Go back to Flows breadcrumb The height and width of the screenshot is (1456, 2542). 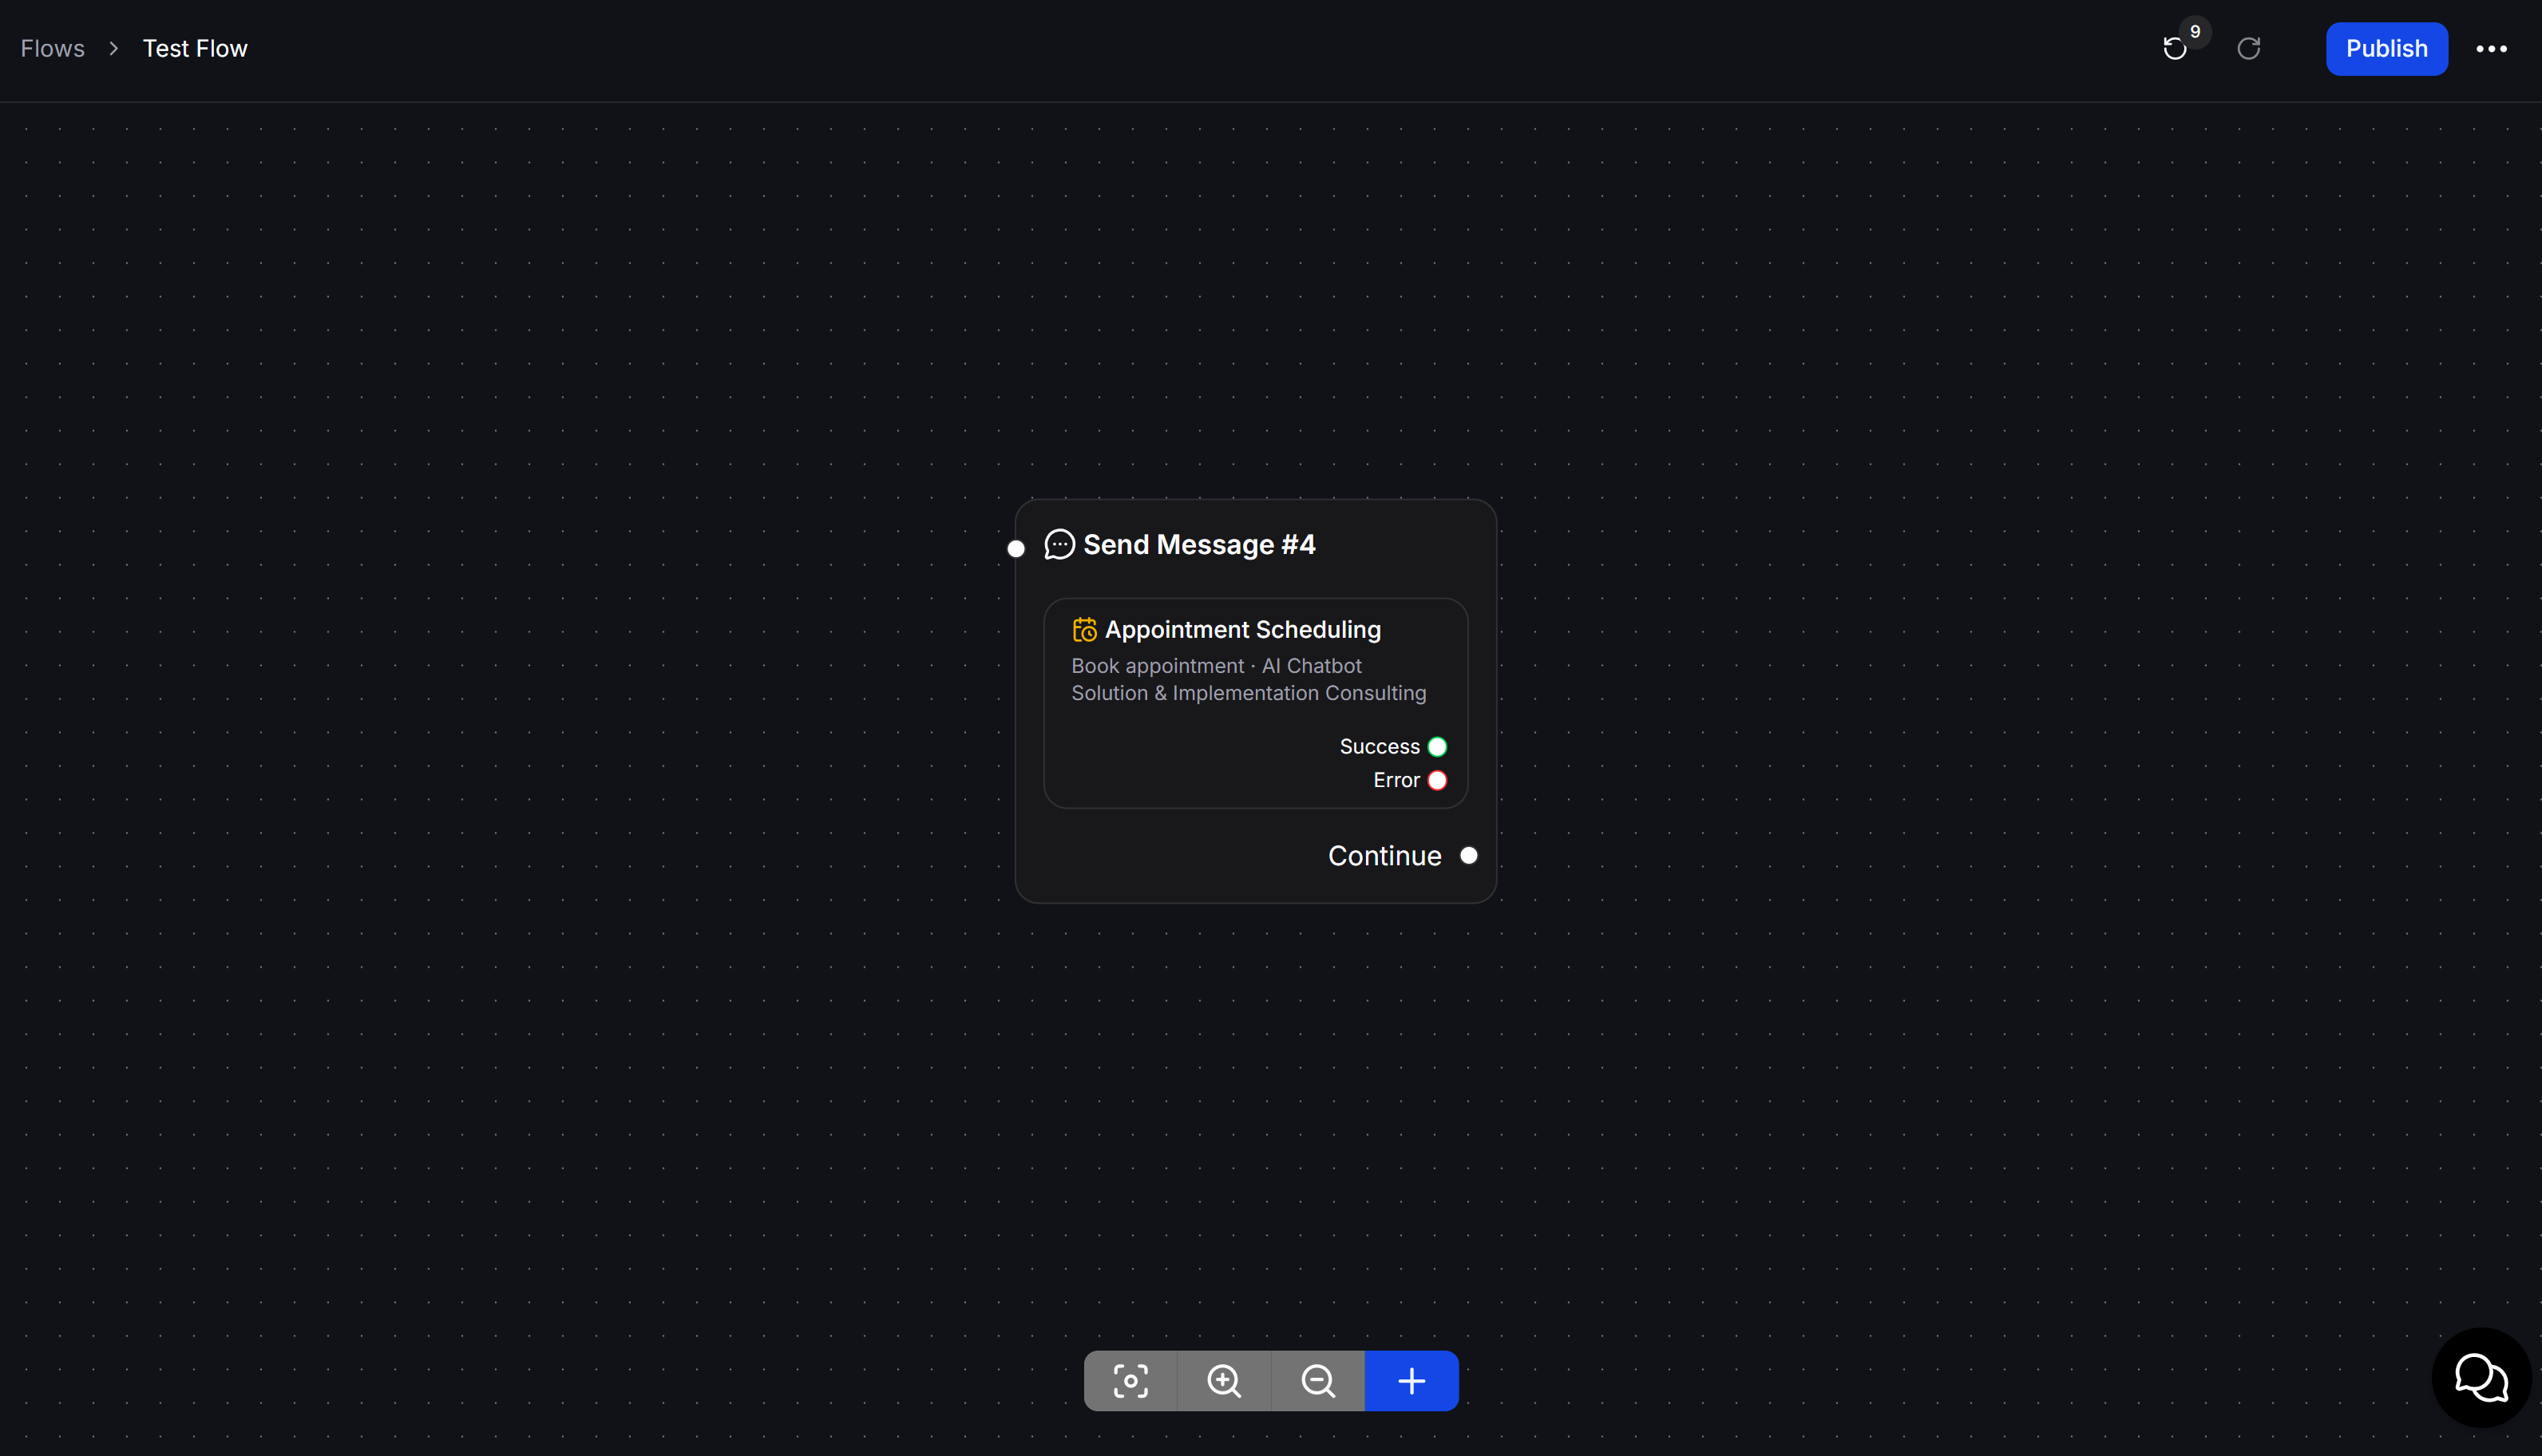tap(52, 48)
